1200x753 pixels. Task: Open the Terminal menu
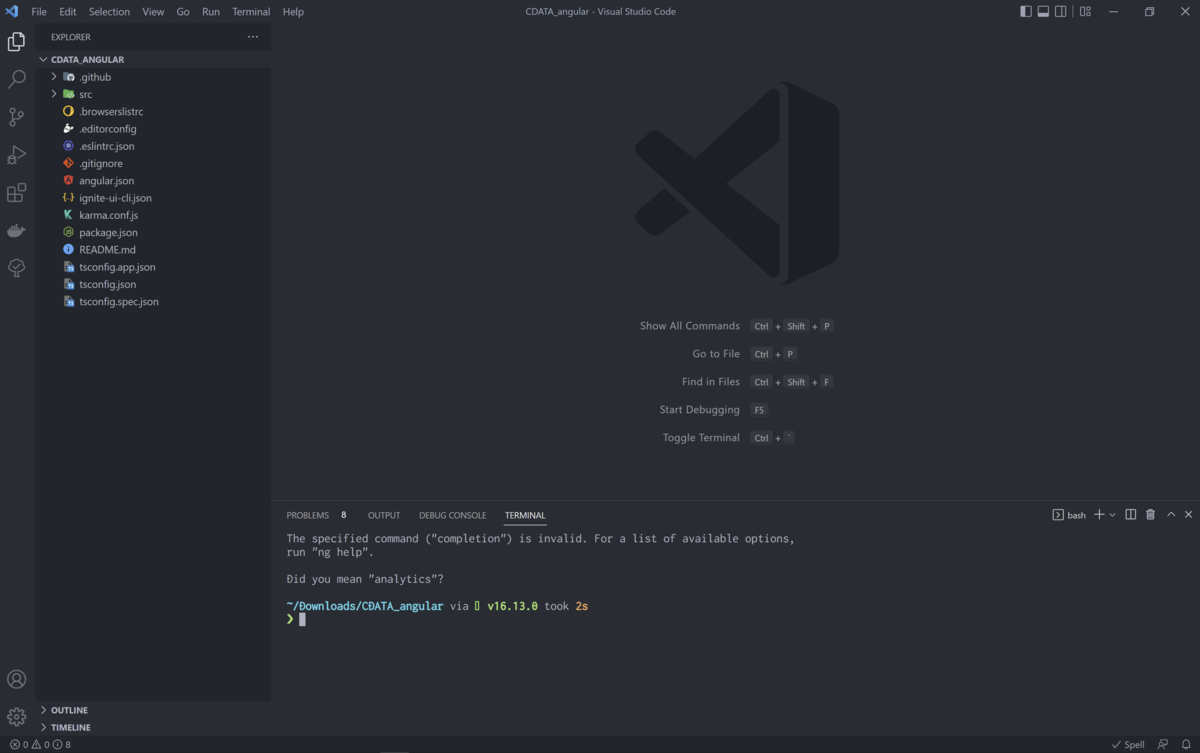click(x=251, y=12)
